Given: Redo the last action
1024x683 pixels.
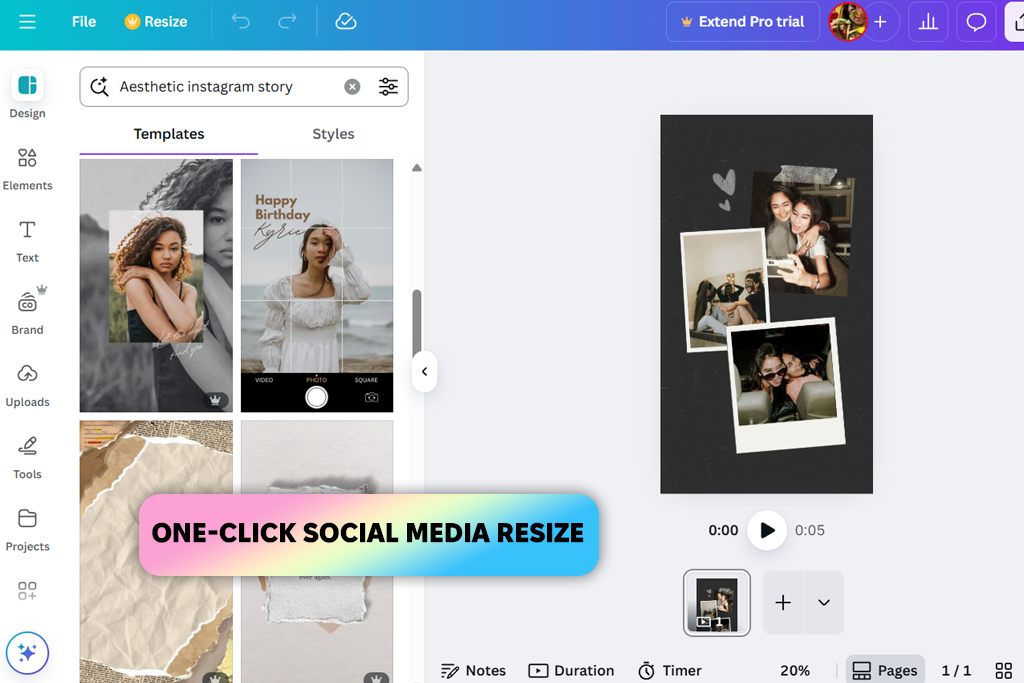Looking at the screenshot, I should coord(287,22).
